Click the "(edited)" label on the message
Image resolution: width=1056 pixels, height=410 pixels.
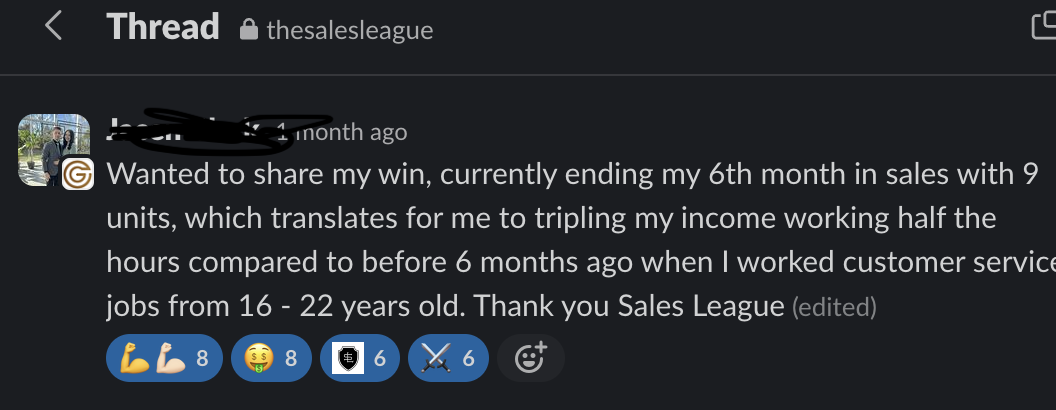[834, 307]
